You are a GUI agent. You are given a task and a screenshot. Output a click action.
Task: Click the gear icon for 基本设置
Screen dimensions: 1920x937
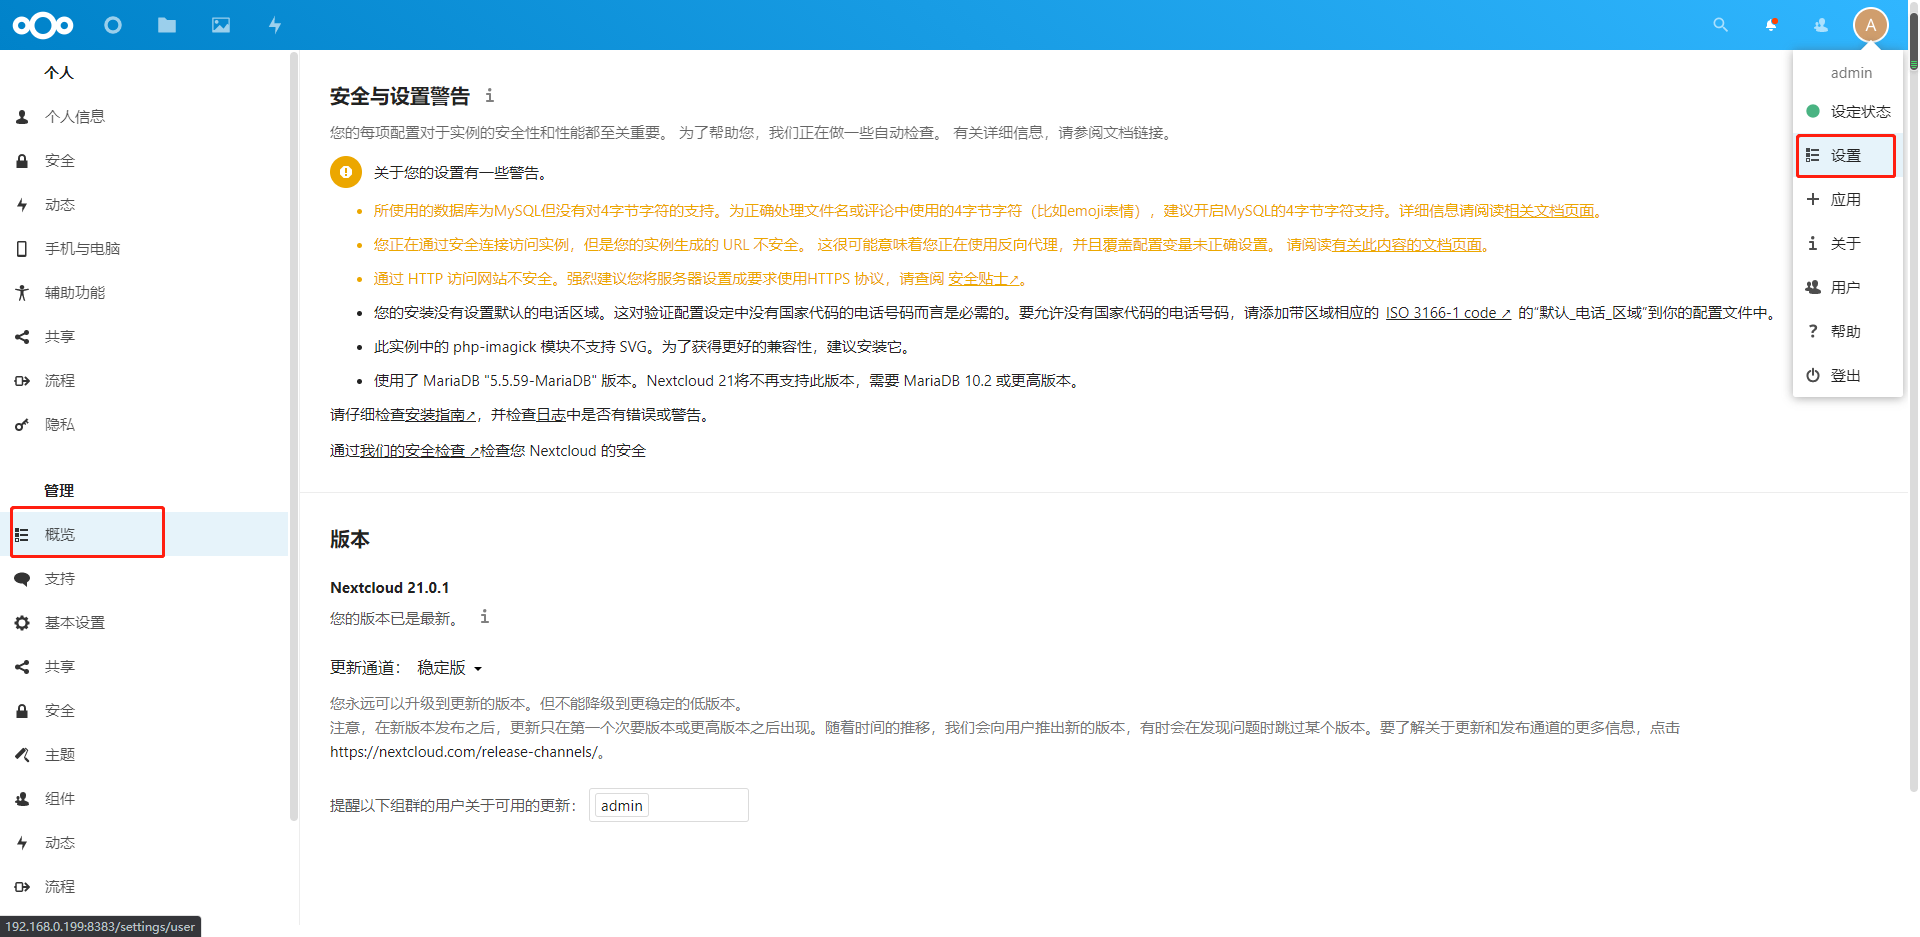tap(22, 623)
